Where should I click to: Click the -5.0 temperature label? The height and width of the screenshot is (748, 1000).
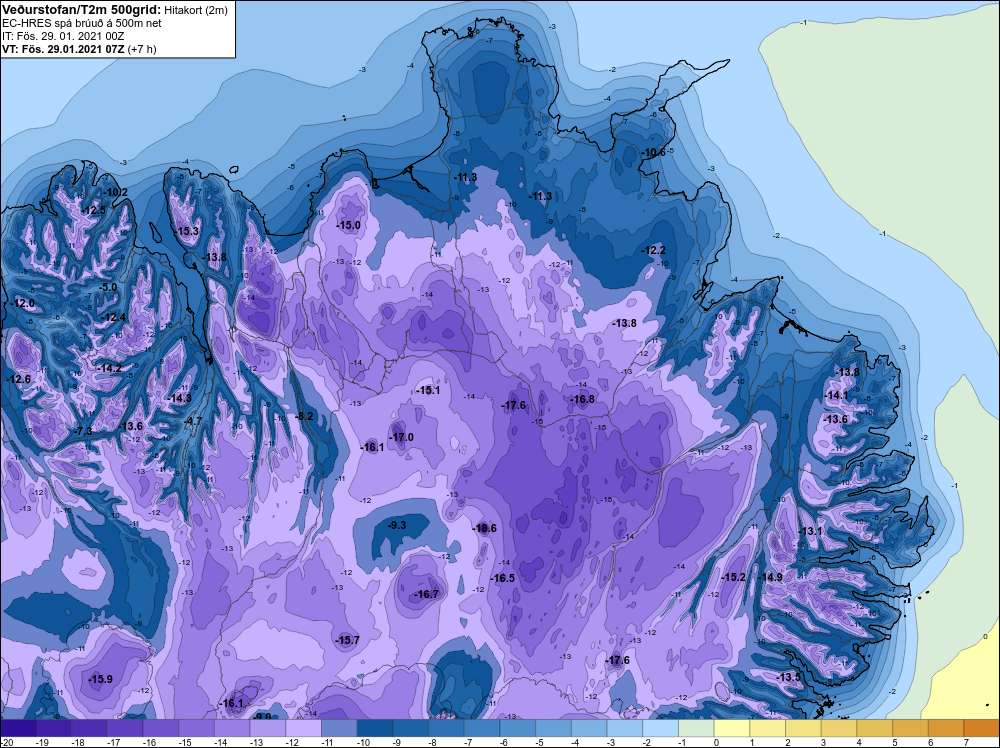(108, 288)
